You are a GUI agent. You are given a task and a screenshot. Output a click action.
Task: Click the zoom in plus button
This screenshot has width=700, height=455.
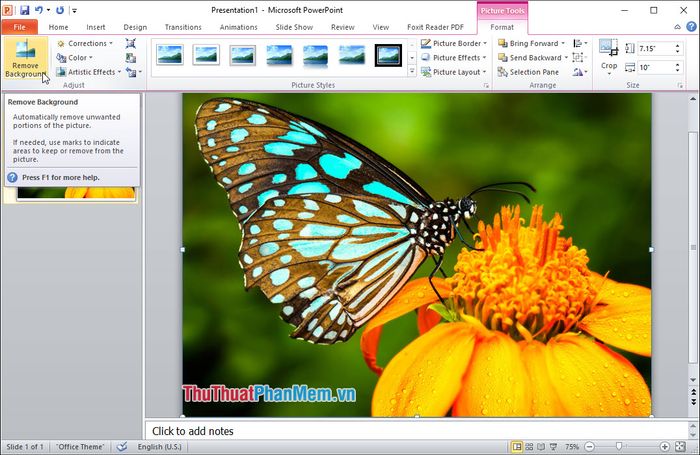tap(665, 447)
